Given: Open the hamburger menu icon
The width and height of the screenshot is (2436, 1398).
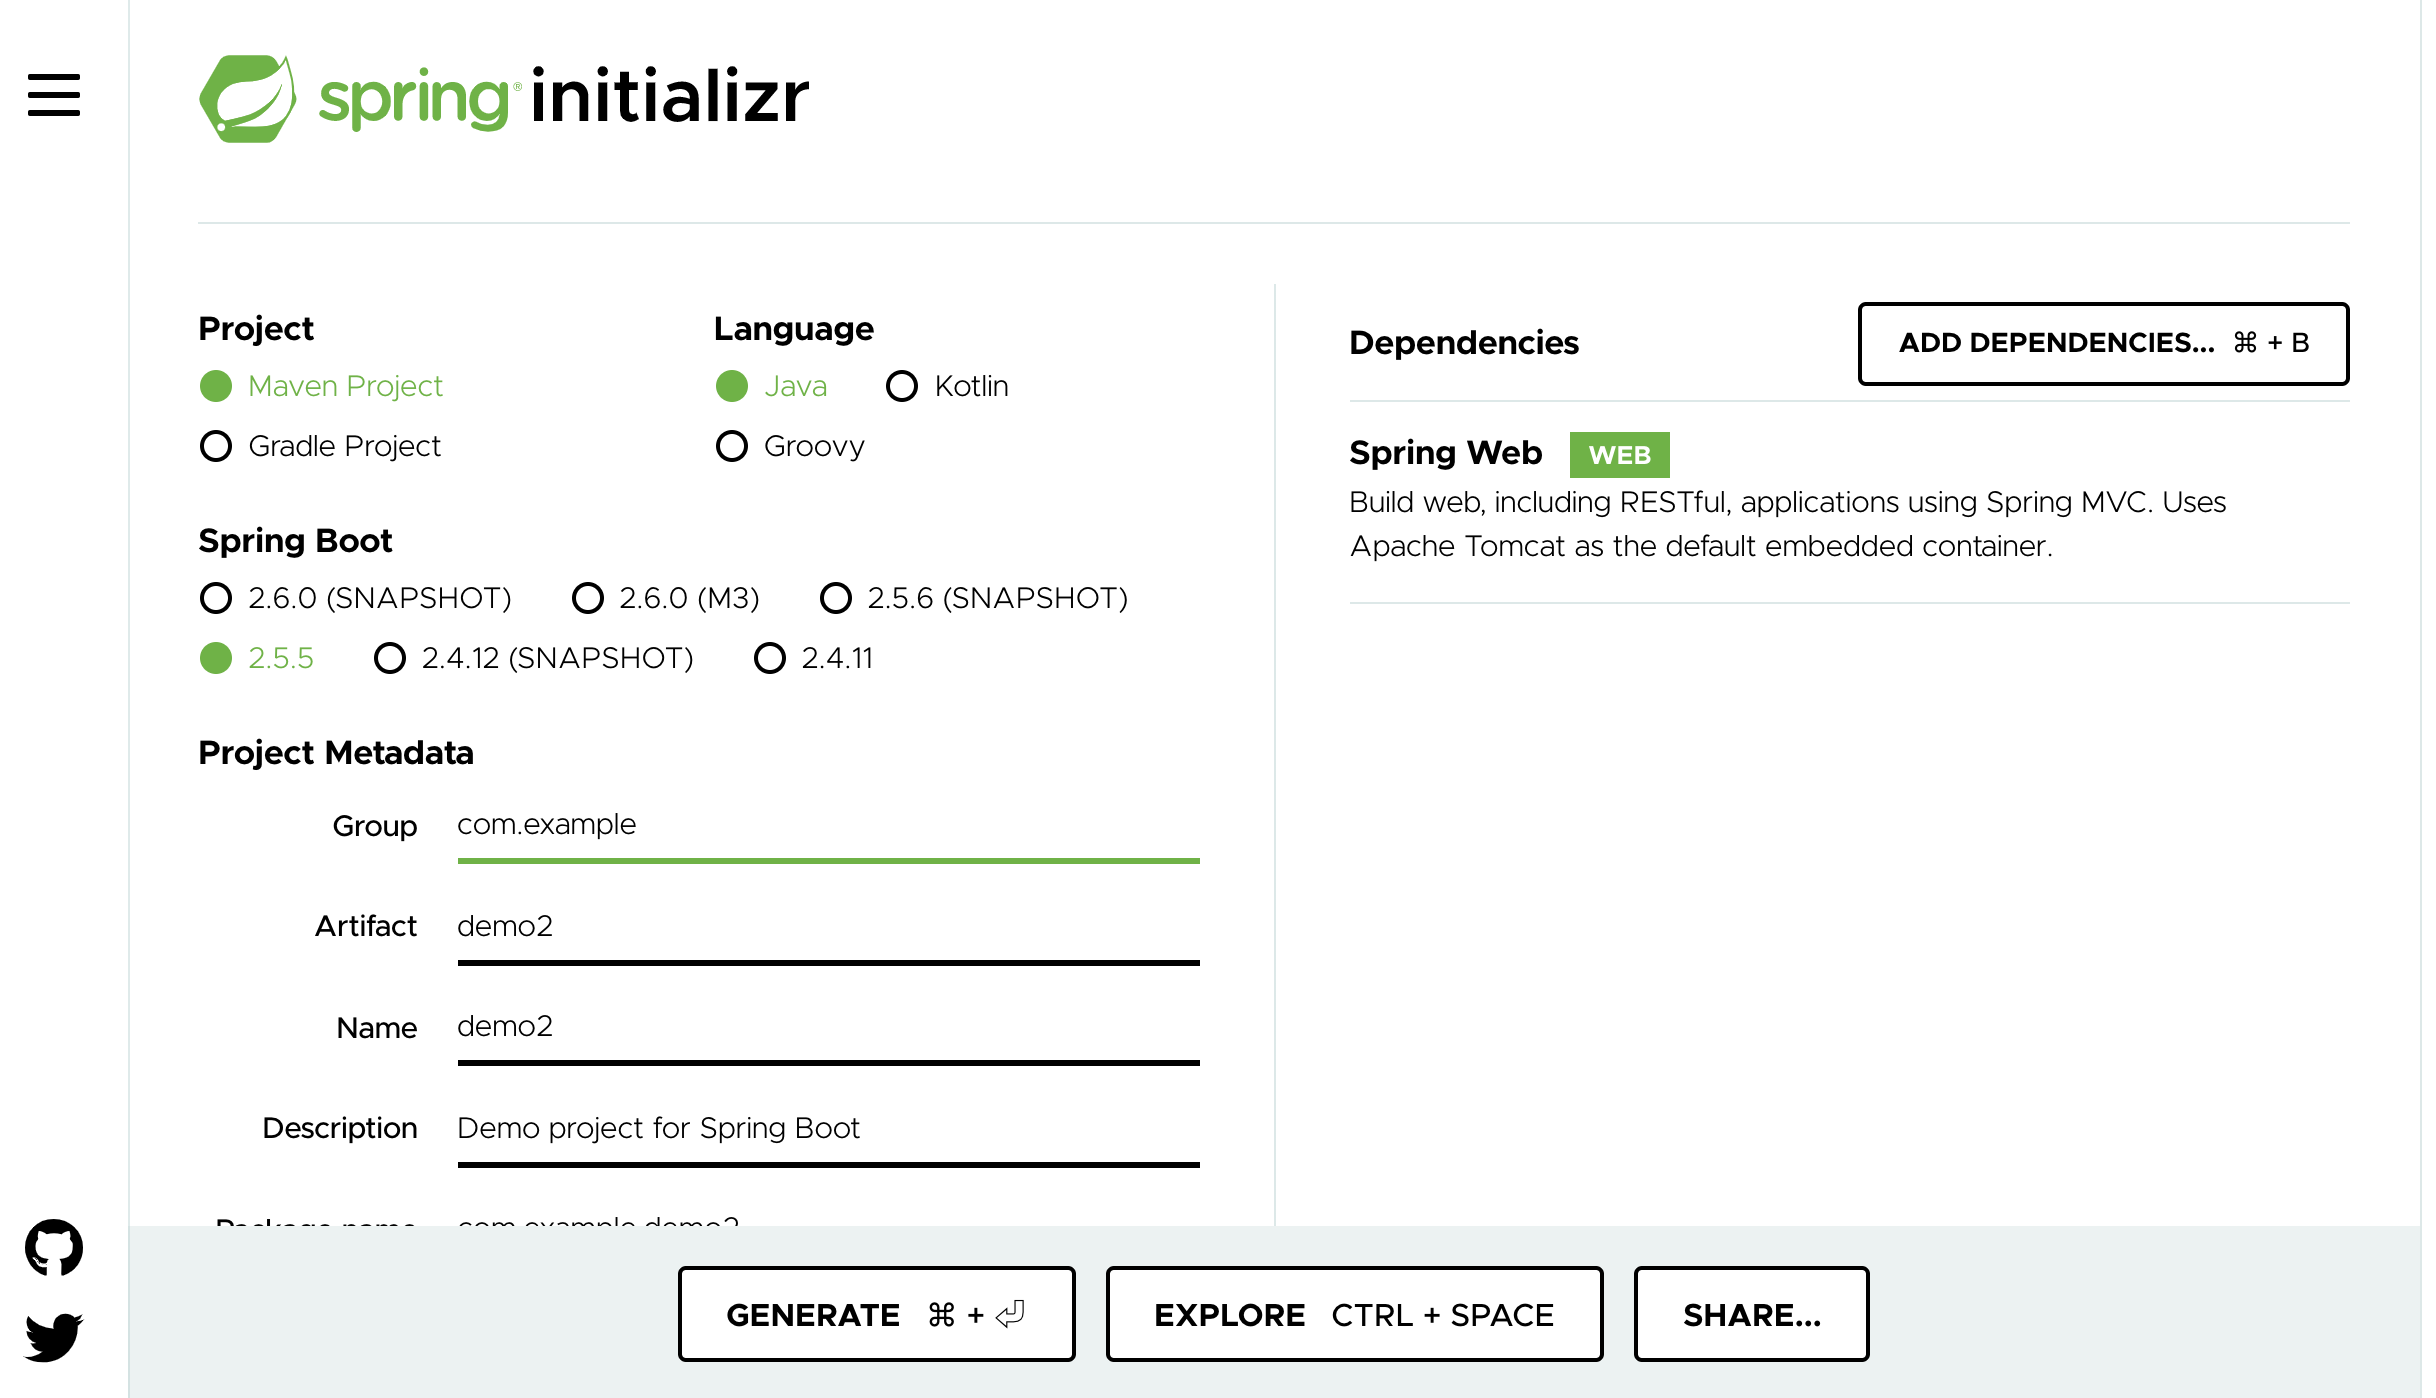Looking at the screenshot, I should click(54, 95).
